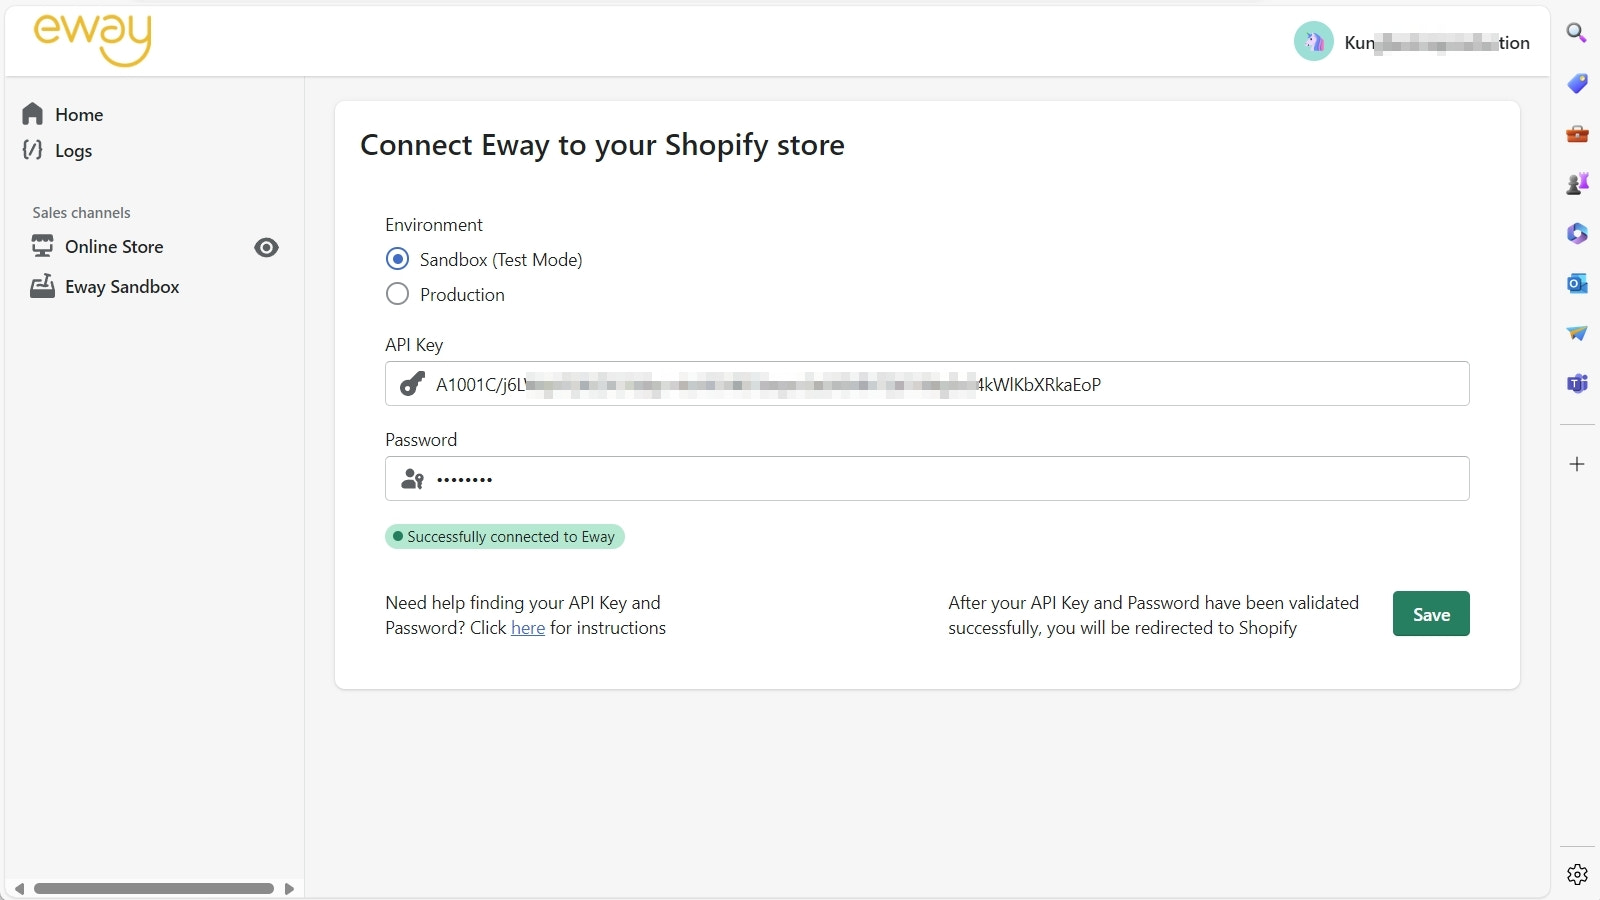Click the horizontal scrollbar left arrow
Viewport: 1600px width, 900px height.
point(19,888)
